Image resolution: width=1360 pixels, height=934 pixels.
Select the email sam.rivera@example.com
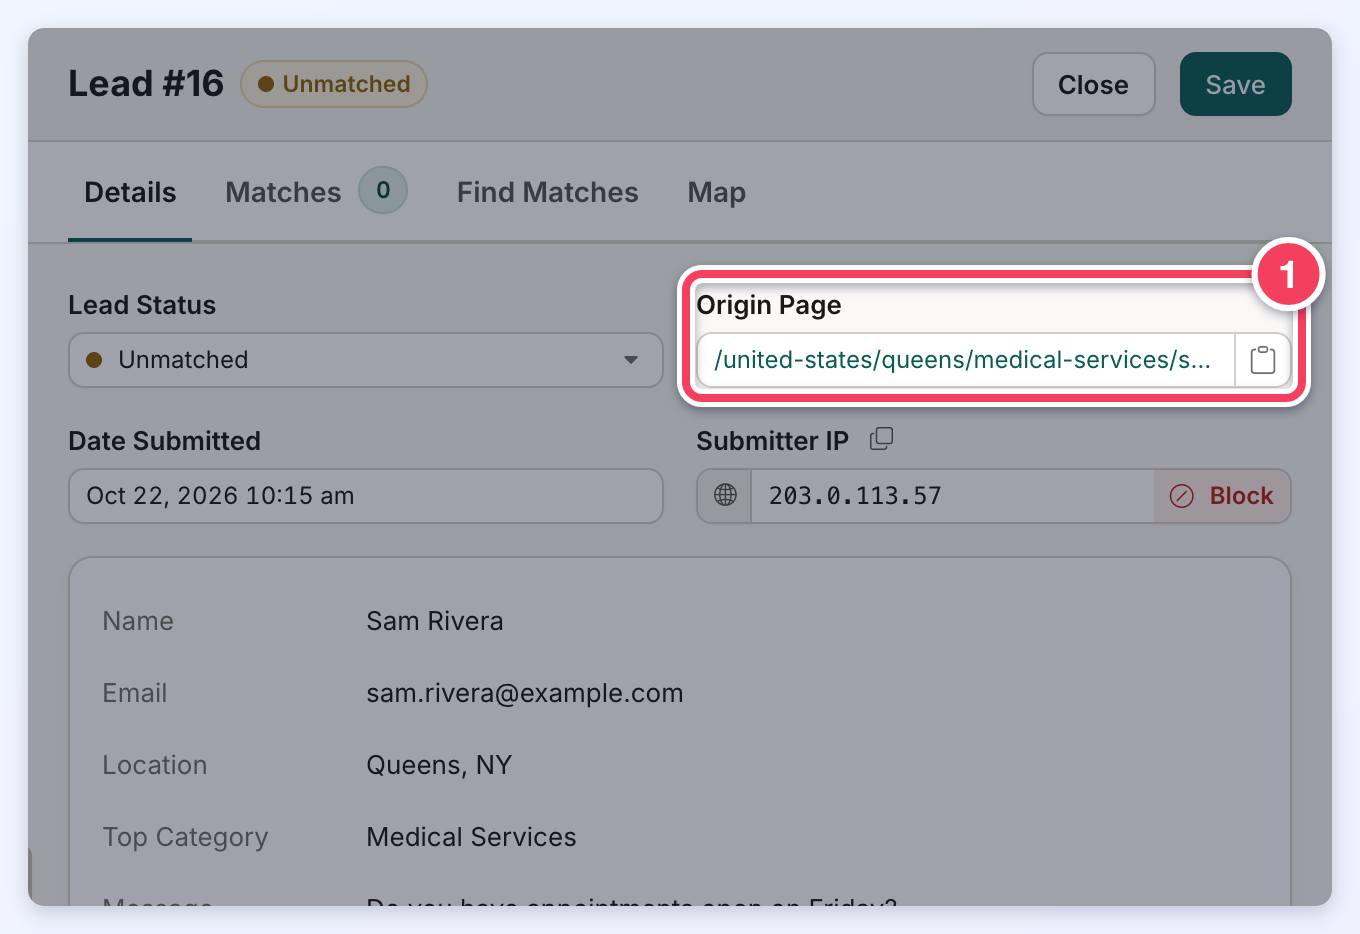click(x=525, y=693)
